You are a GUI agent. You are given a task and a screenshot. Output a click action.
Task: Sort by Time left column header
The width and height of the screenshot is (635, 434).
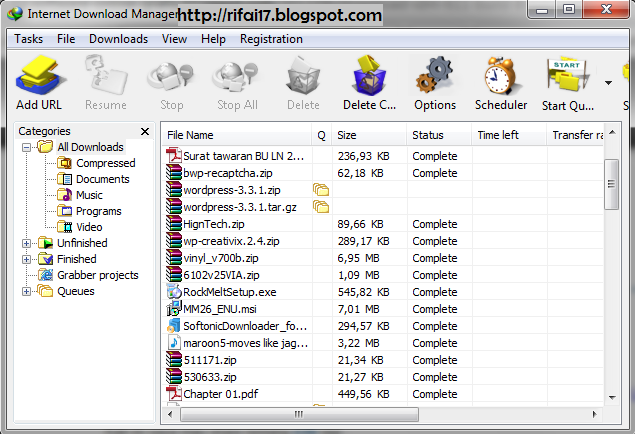point(509,135)
